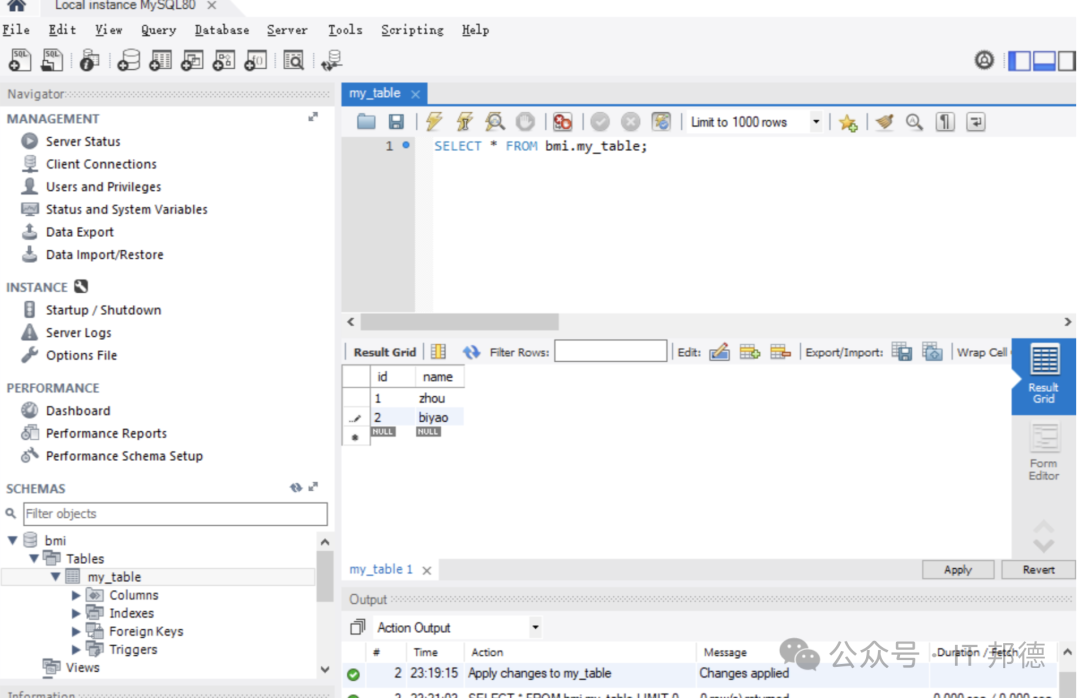Save query as favorite snippet star icon
The width and height of the screenshot is (1080, 698).
coord(848,123)
